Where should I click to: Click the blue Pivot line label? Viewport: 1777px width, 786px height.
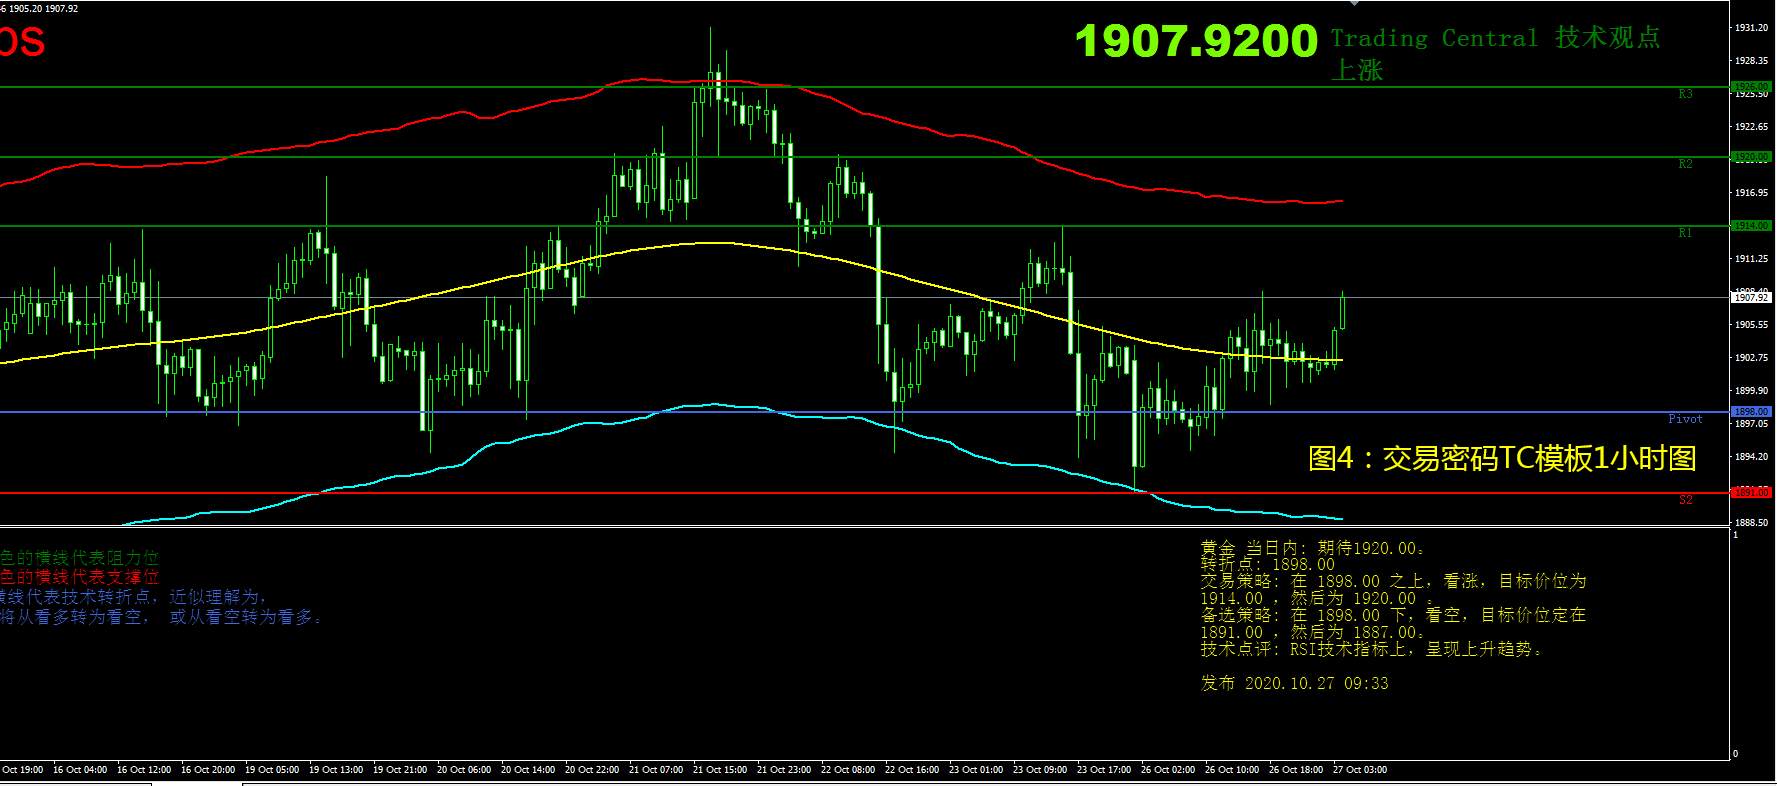tap(1685, 419)
